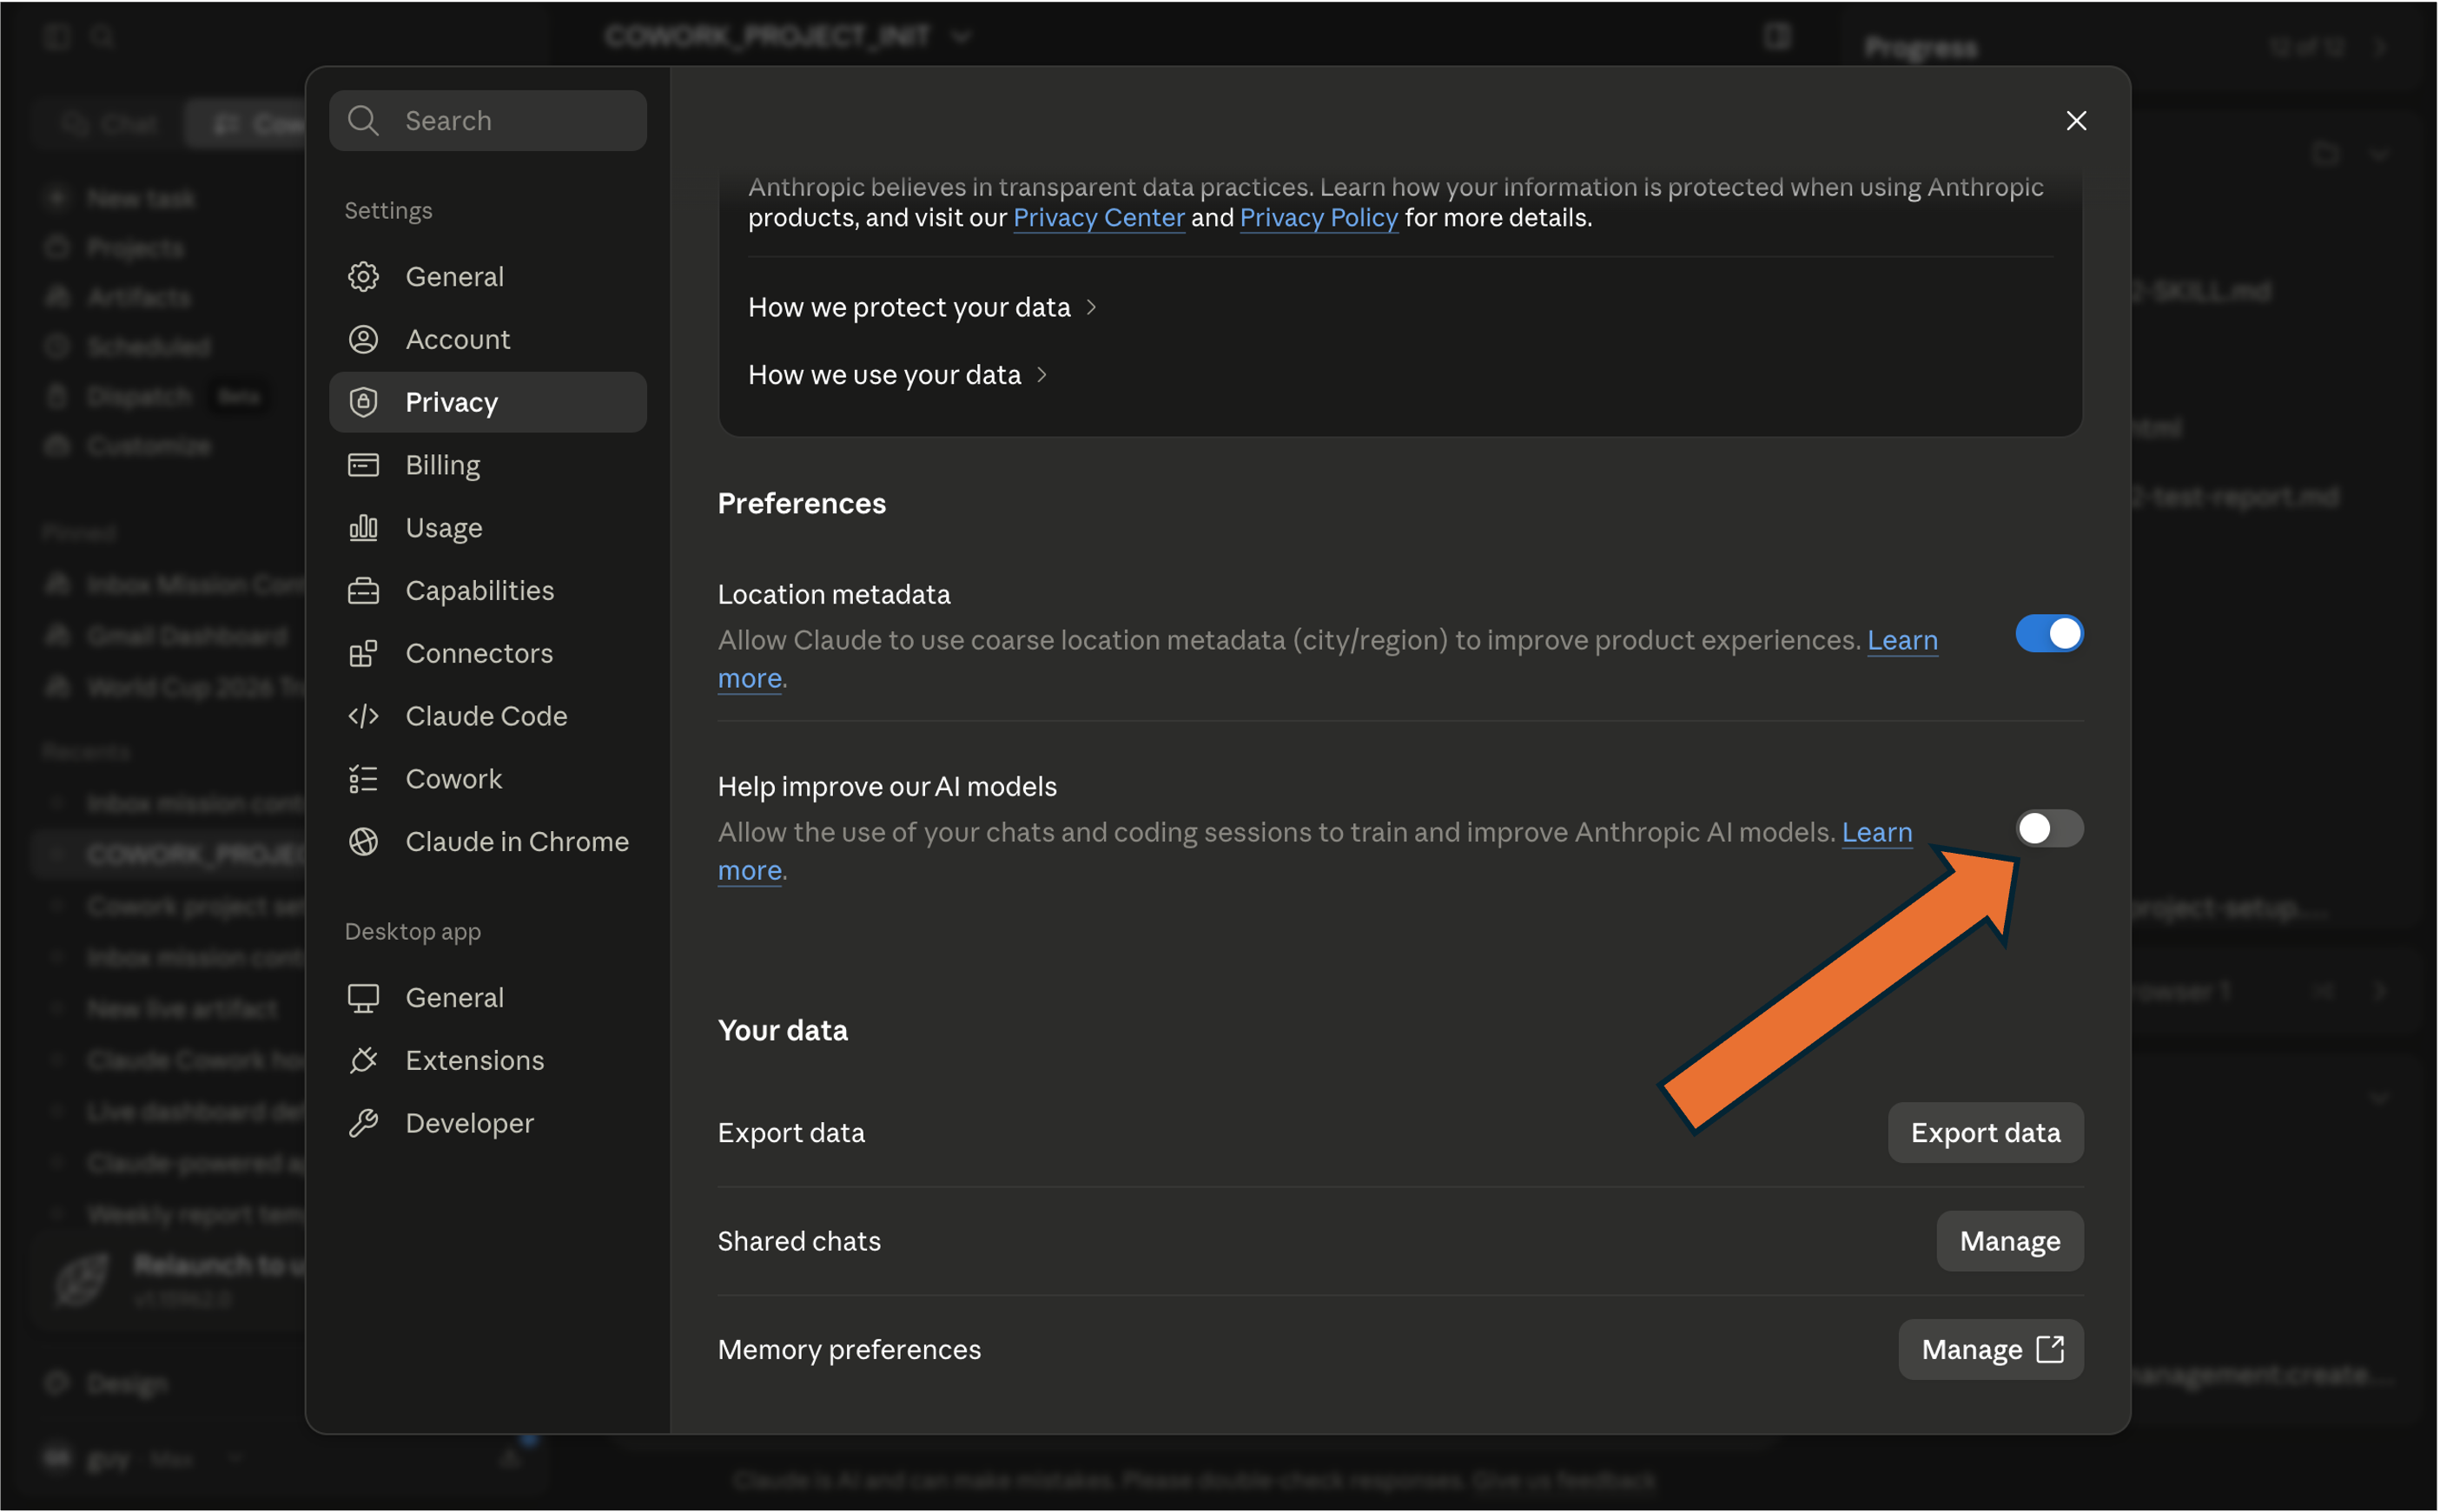Image resolution: width=2440 pixels, height=1512 pixels.
Task: Click the Claude Code brackets icon
Action: (x=363, y=716)
